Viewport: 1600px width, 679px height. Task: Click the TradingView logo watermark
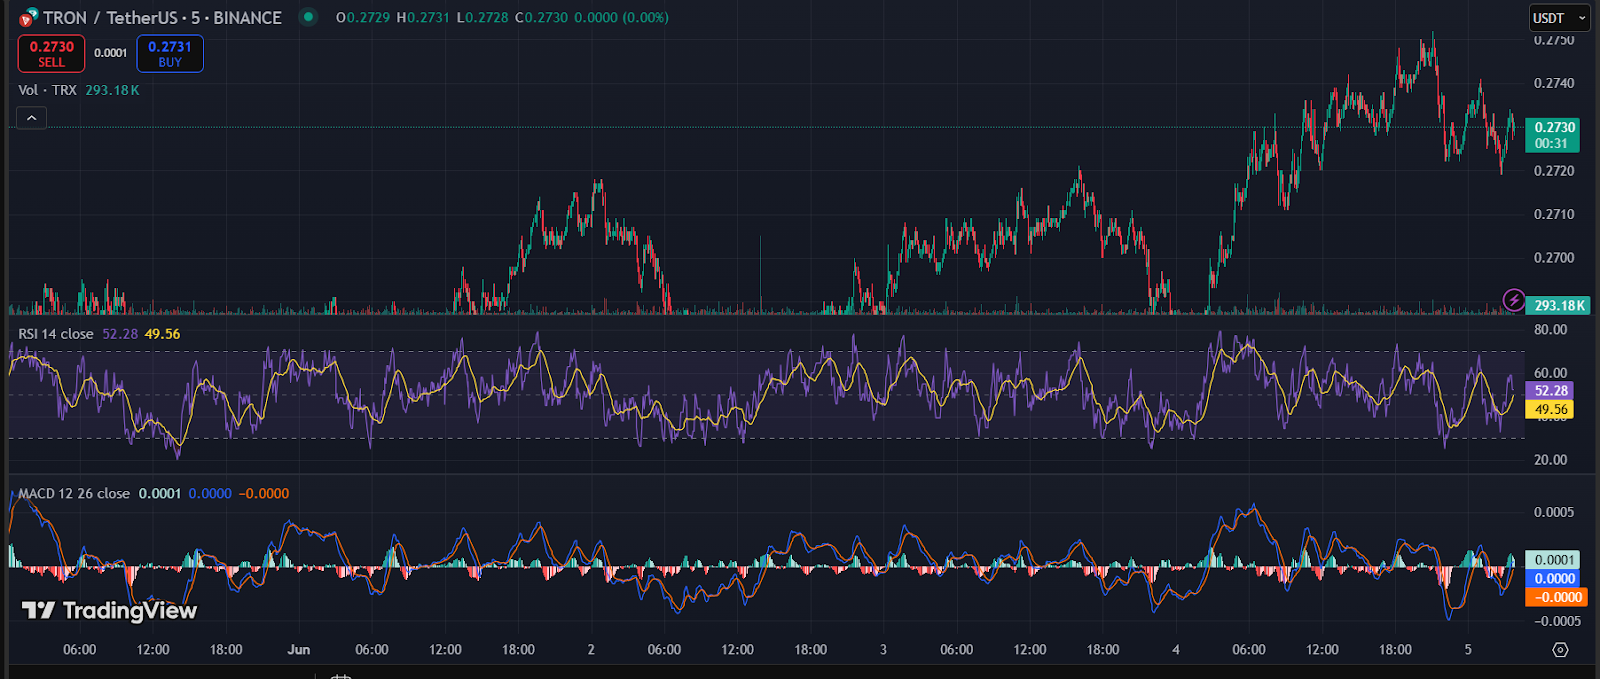(x=110, y=610)
